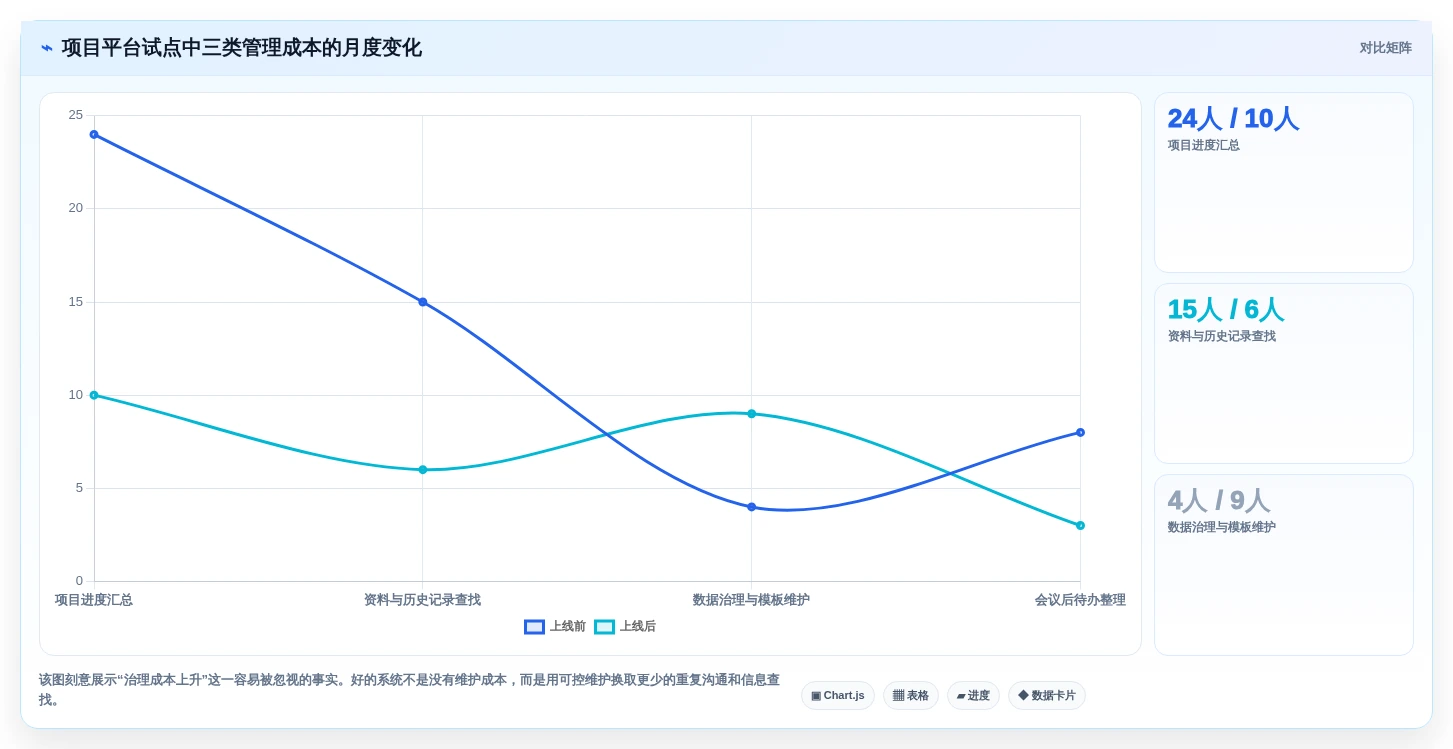Toggle the 上线前 legend item

point(555,627)
